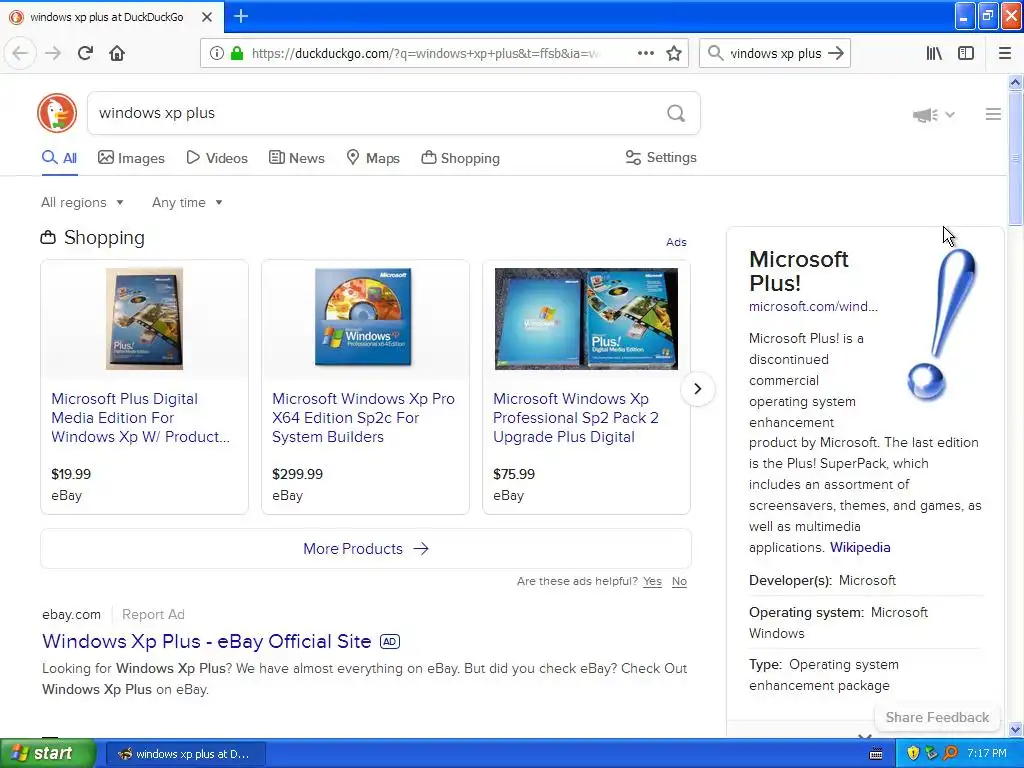
Task: Switch to Images results tab
Action: pos(131,158)
